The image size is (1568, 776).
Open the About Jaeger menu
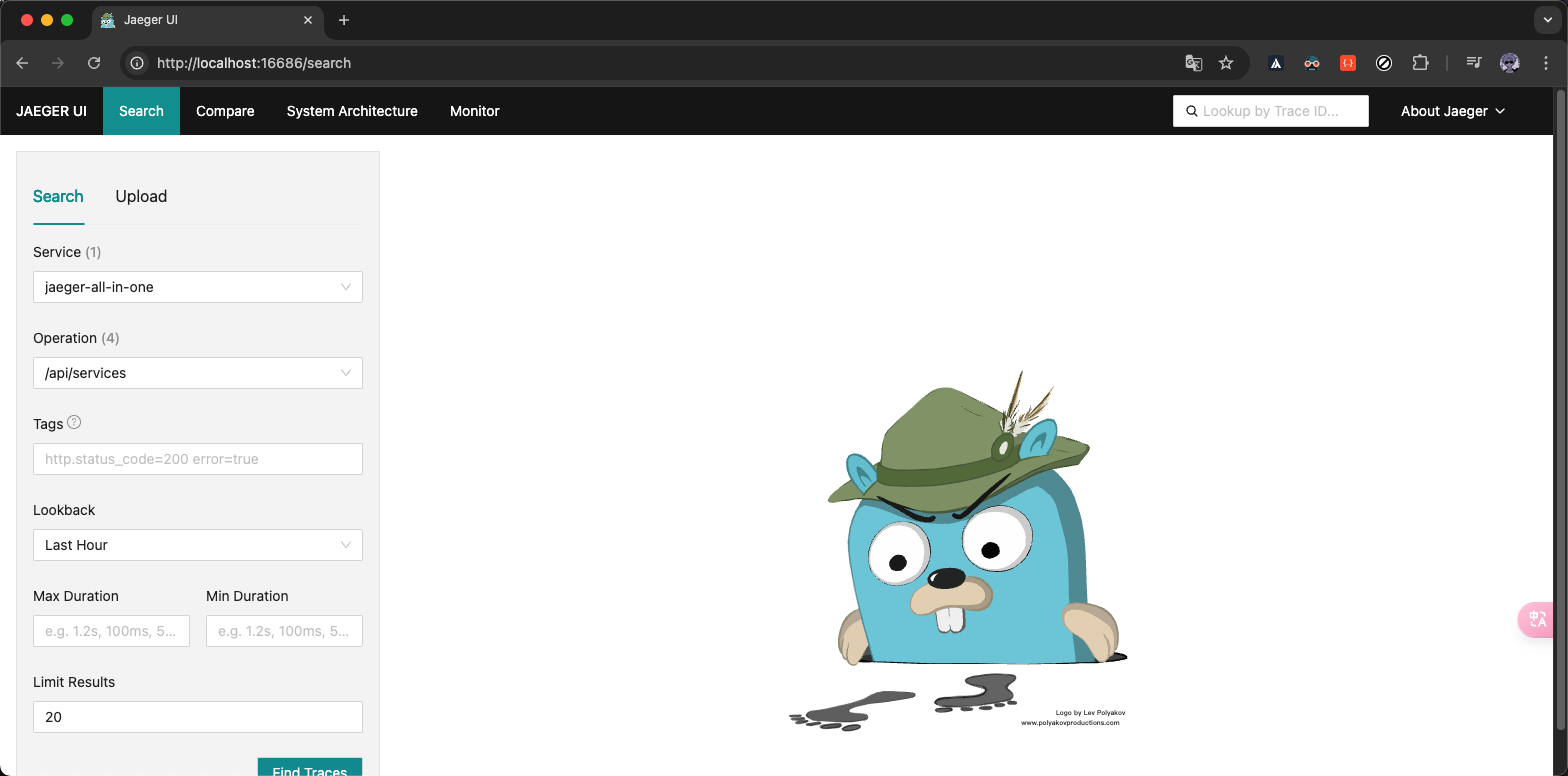click(1452, 111)
